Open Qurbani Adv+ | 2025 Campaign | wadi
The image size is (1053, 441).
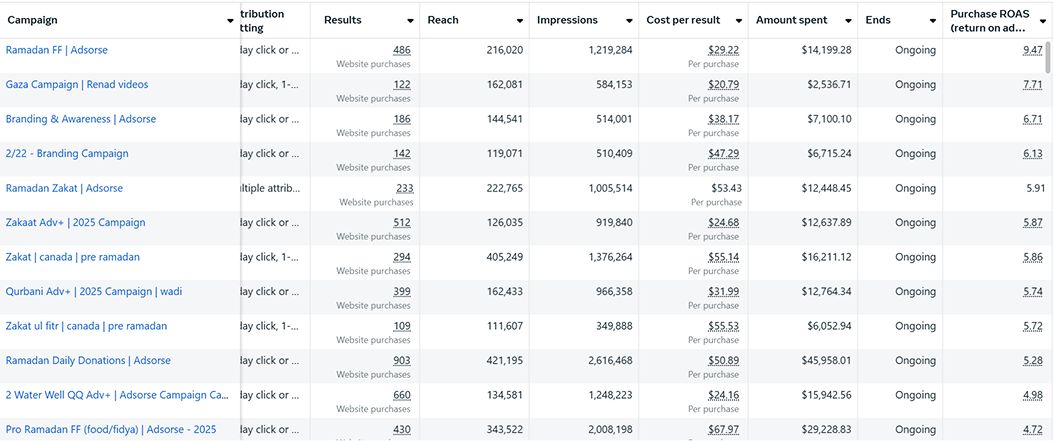[94, 292]
